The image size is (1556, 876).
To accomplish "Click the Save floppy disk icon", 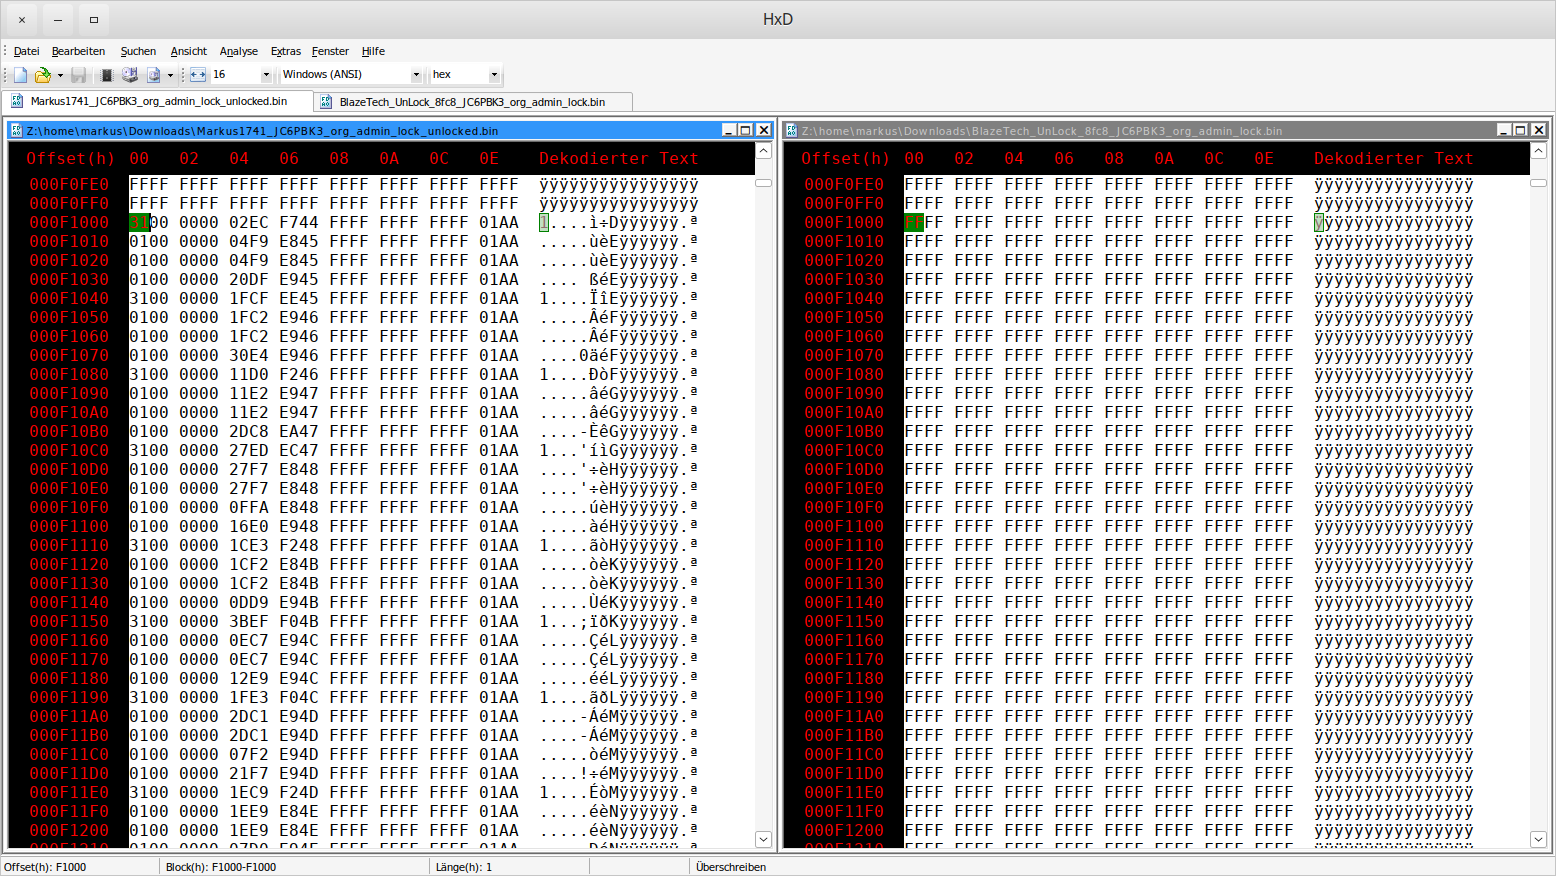I will click(78, 75).
